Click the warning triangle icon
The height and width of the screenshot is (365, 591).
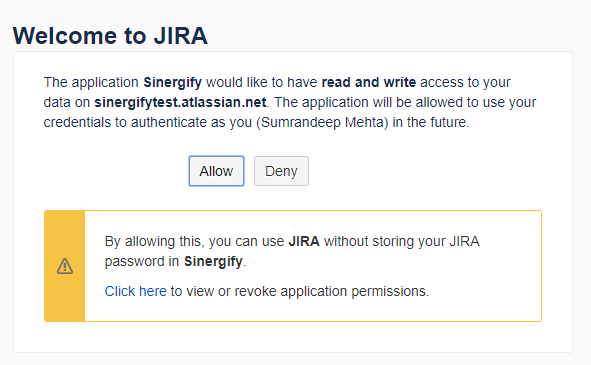click(65, 266)
